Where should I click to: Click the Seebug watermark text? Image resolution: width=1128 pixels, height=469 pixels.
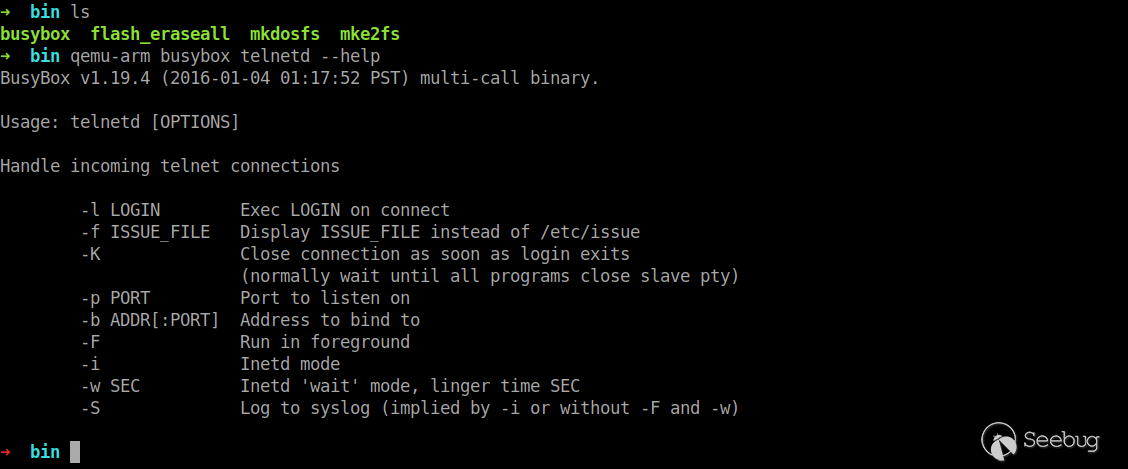click(1061, 441)
